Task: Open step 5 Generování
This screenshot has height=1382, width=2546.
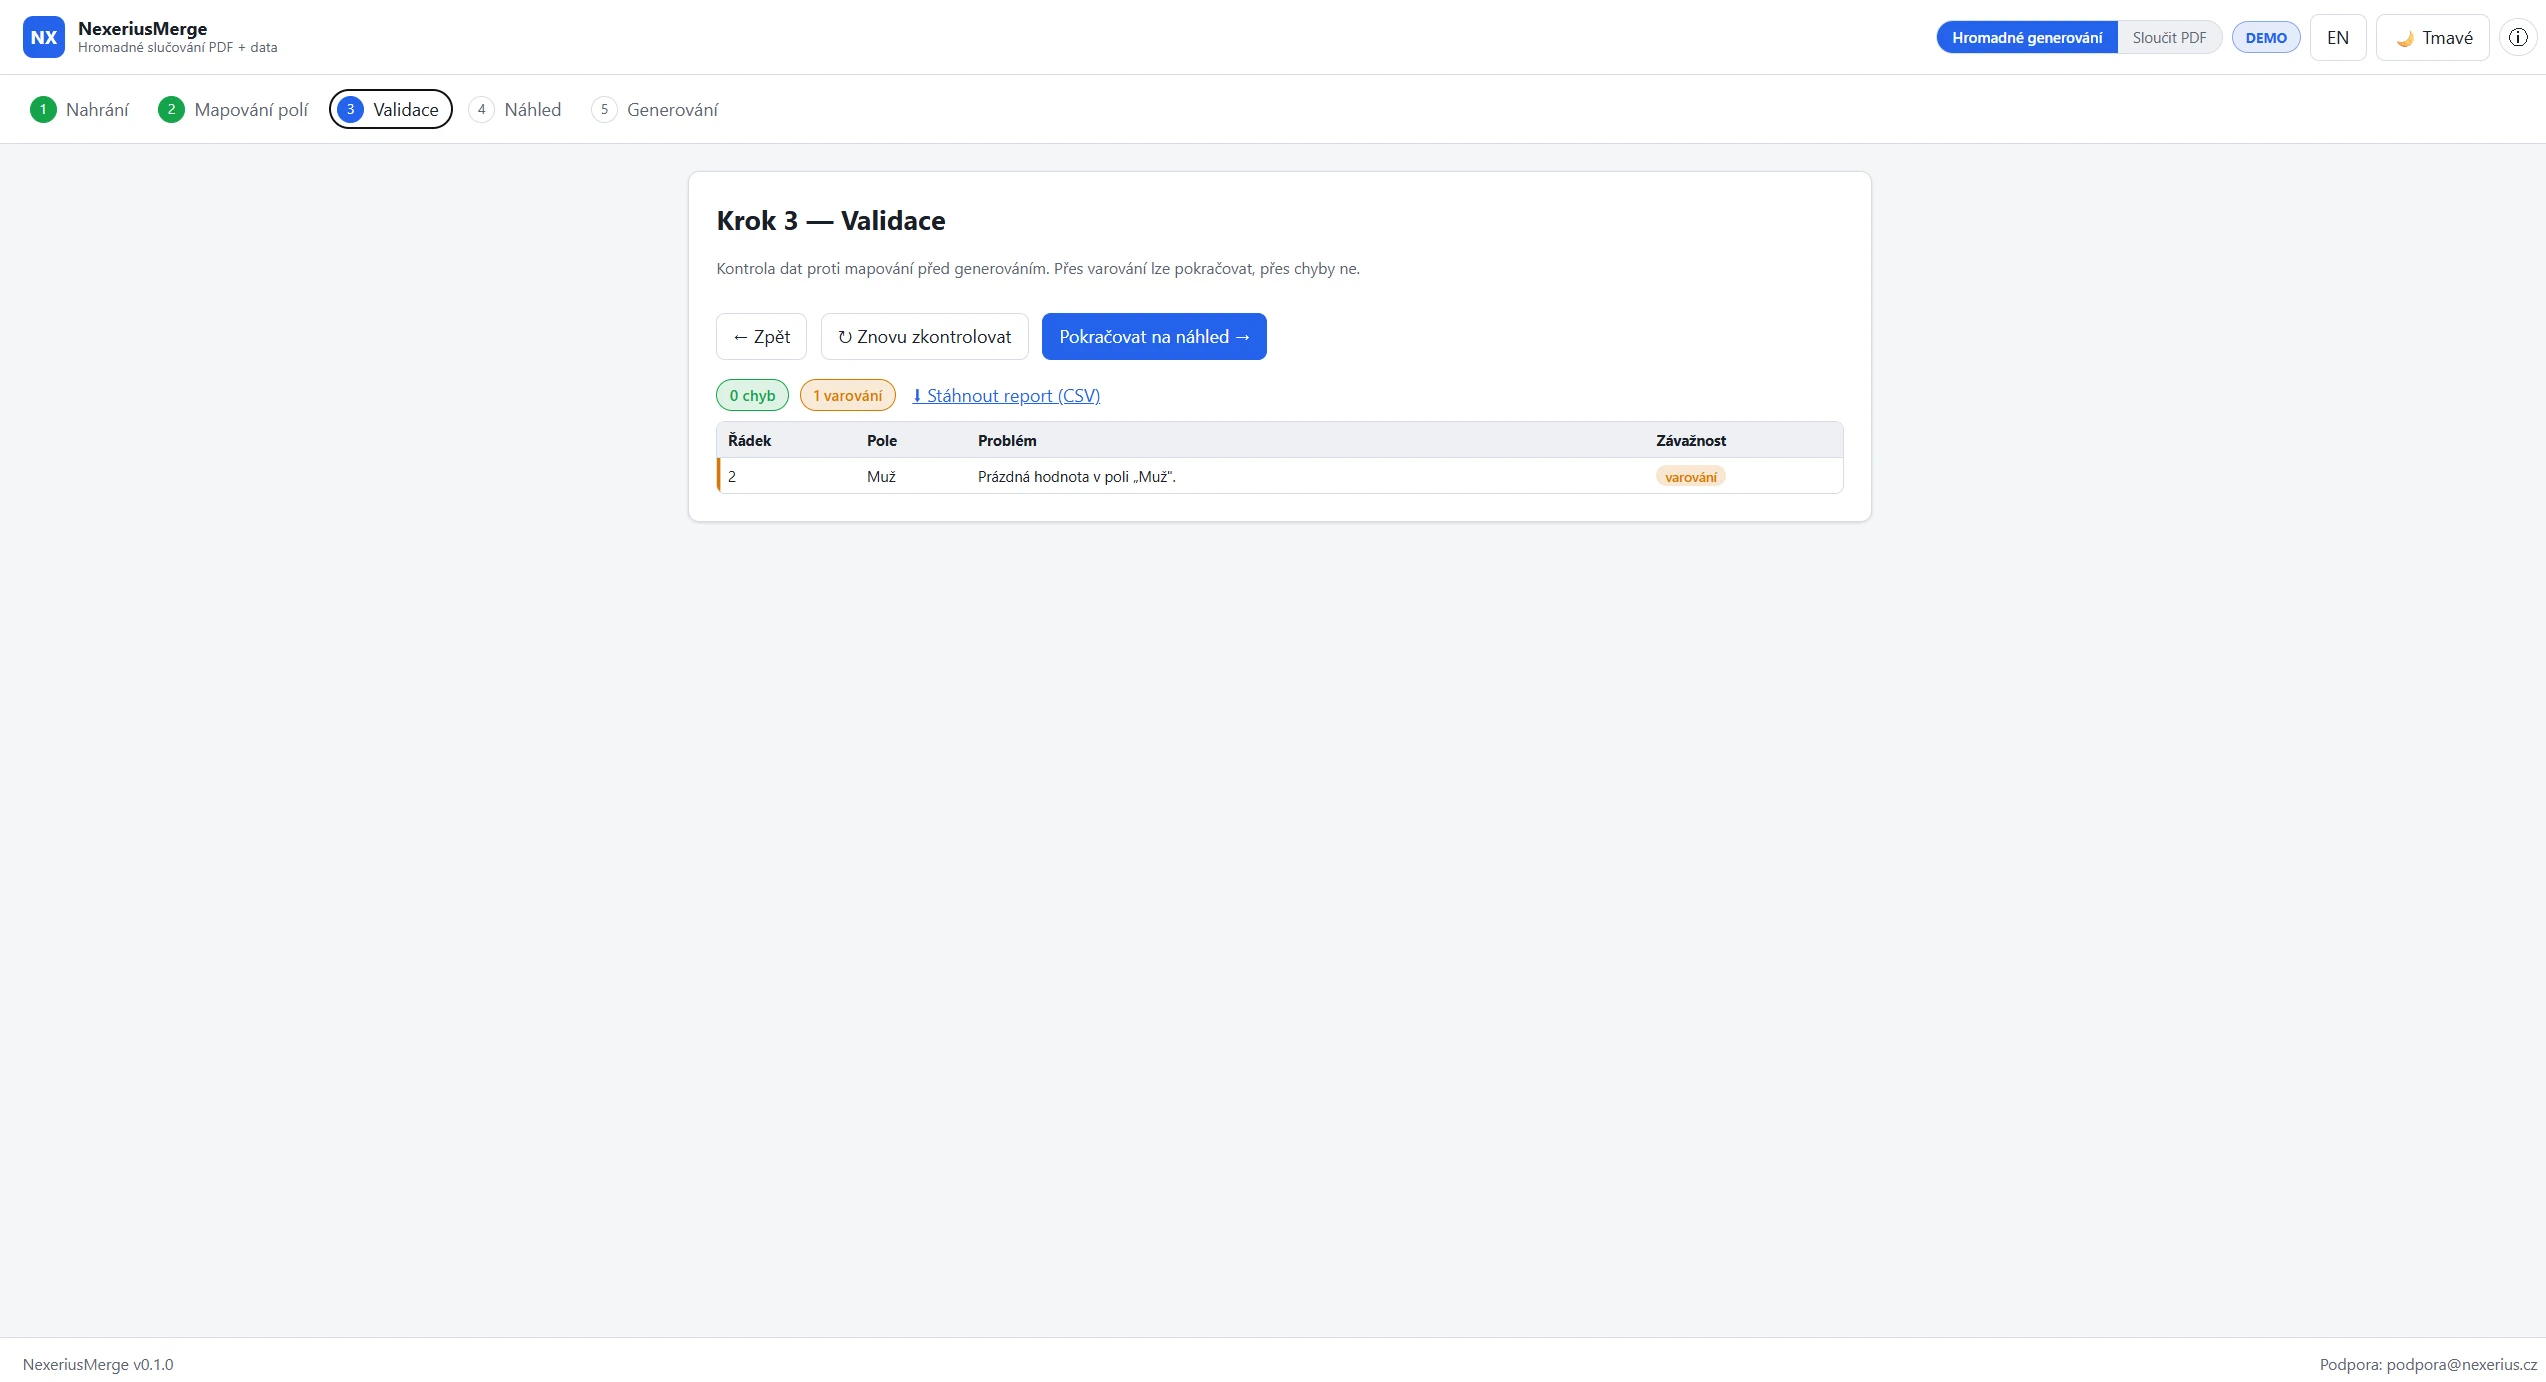Action: (x=655, y=109)
